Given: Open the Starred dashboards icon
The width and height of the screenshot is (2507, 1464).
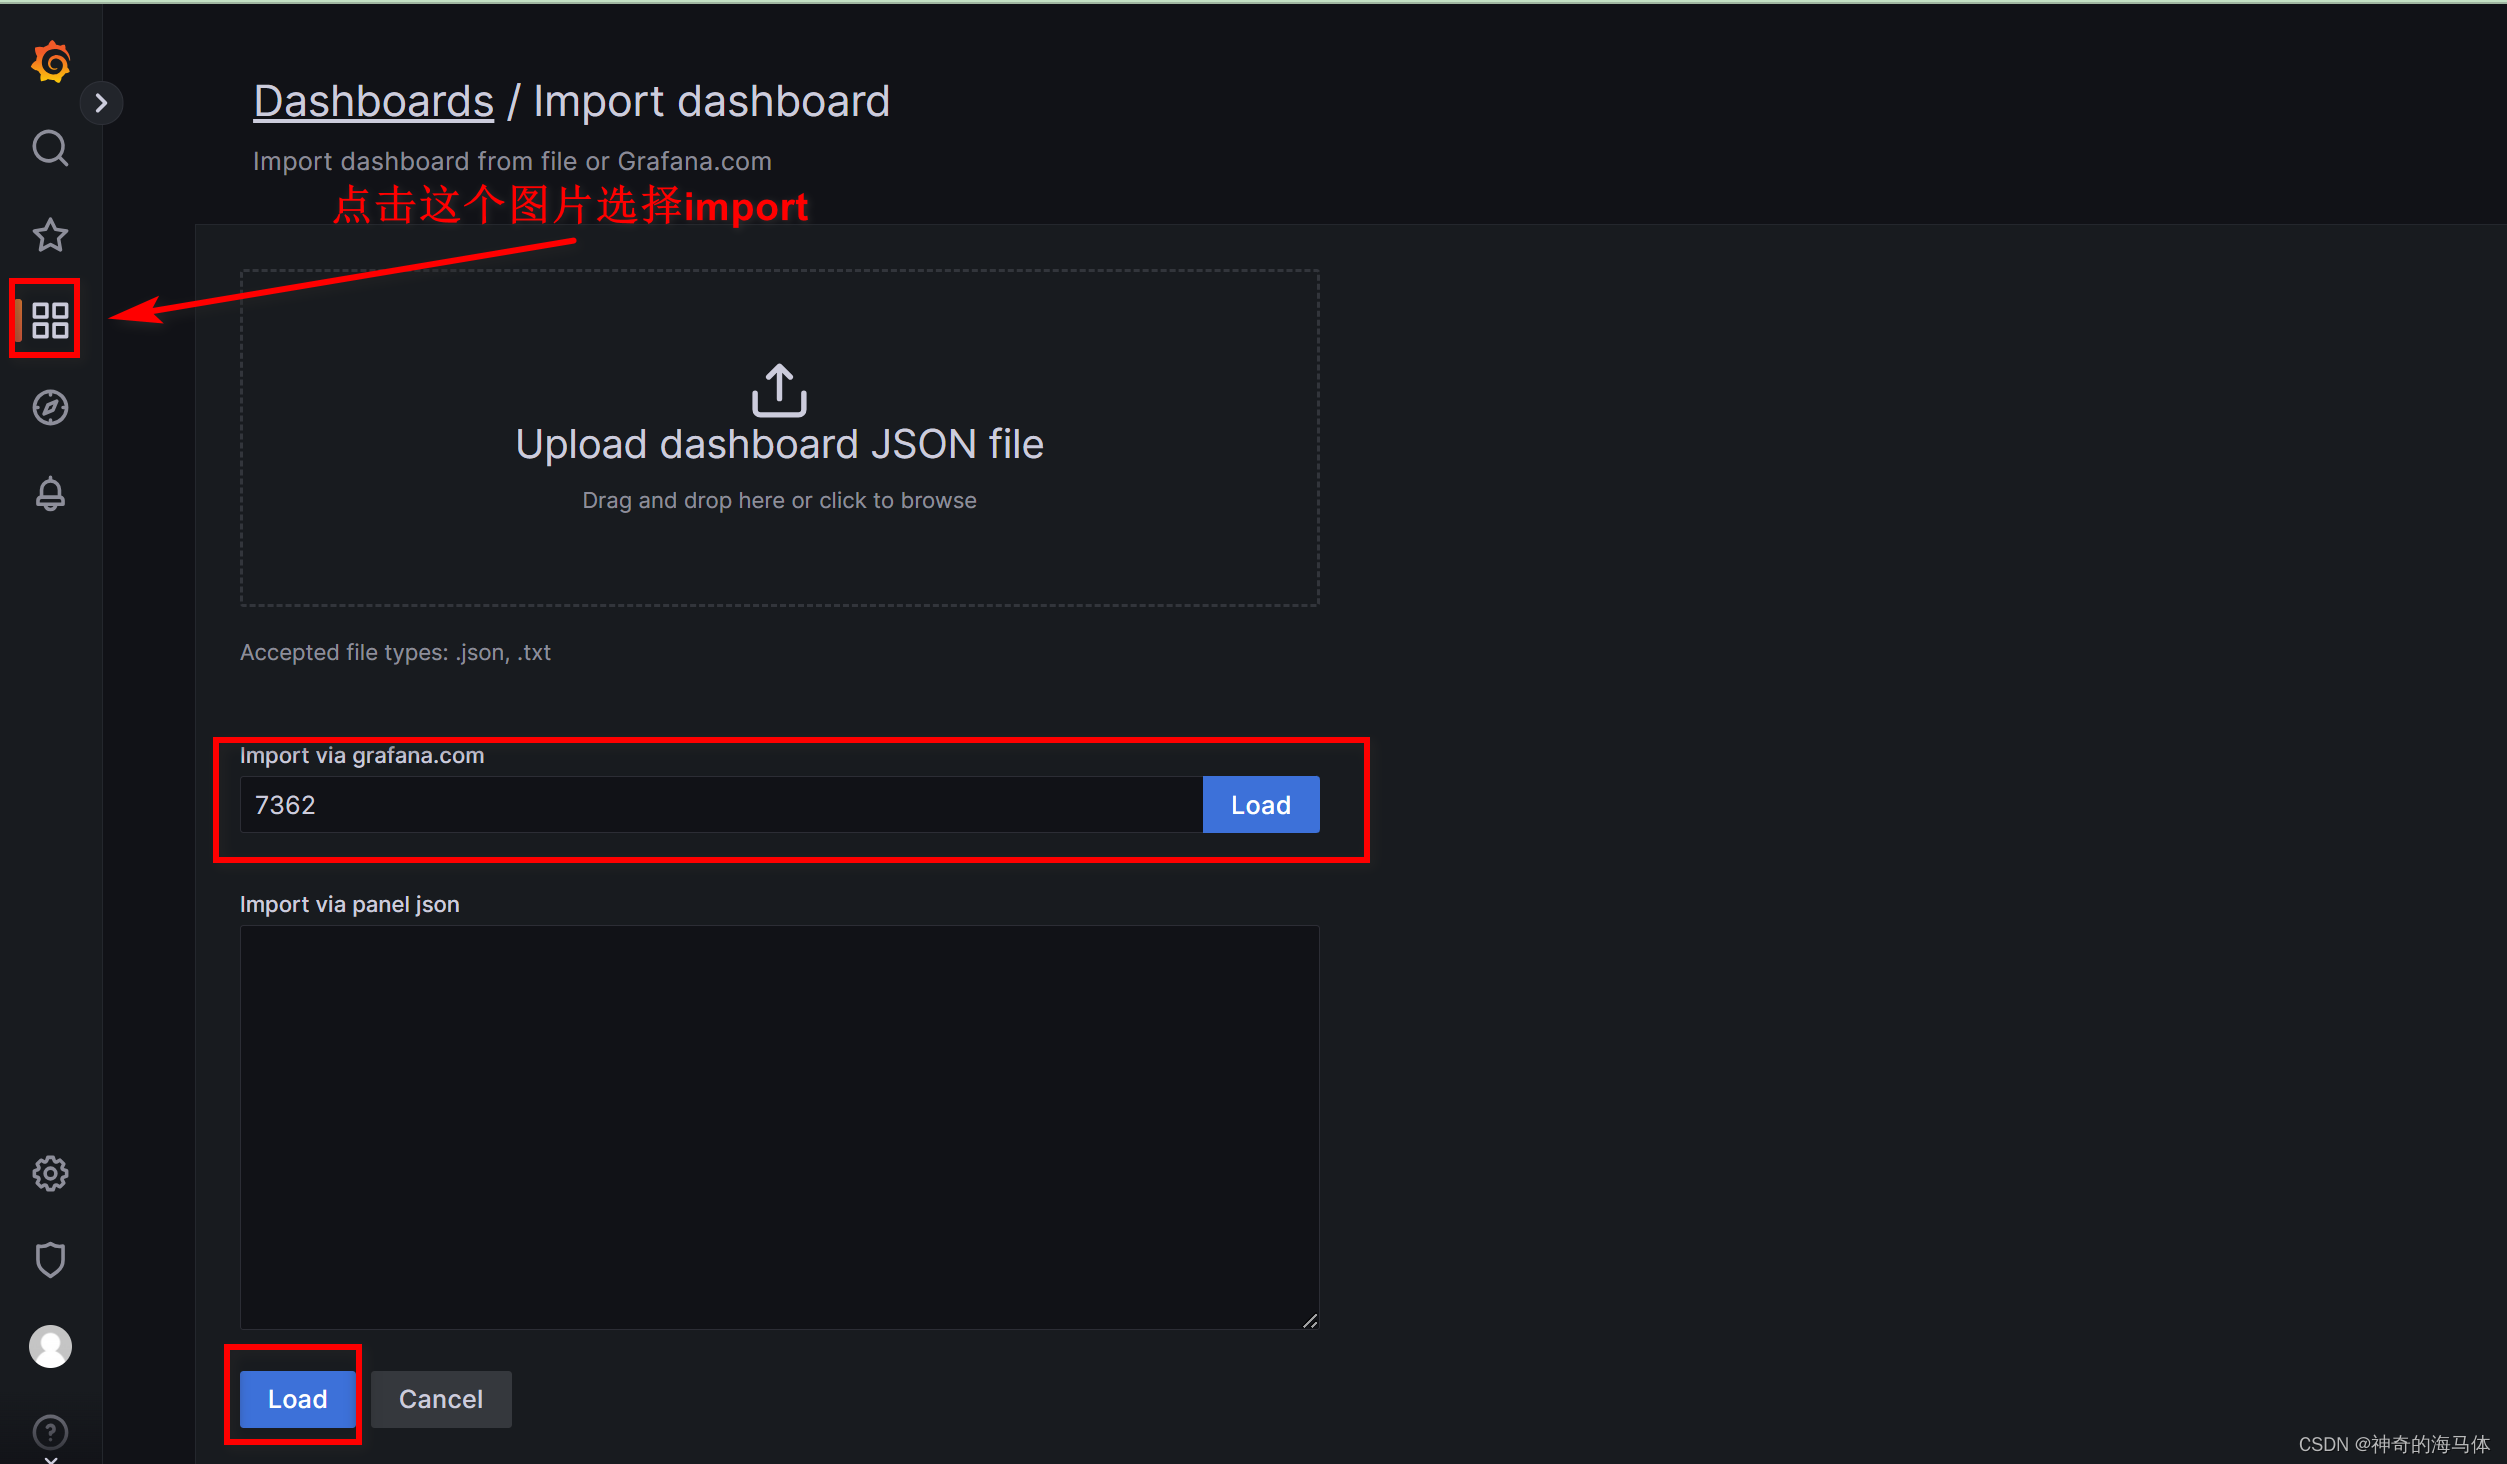Looking at the screenshot, I should coord(50,235).
